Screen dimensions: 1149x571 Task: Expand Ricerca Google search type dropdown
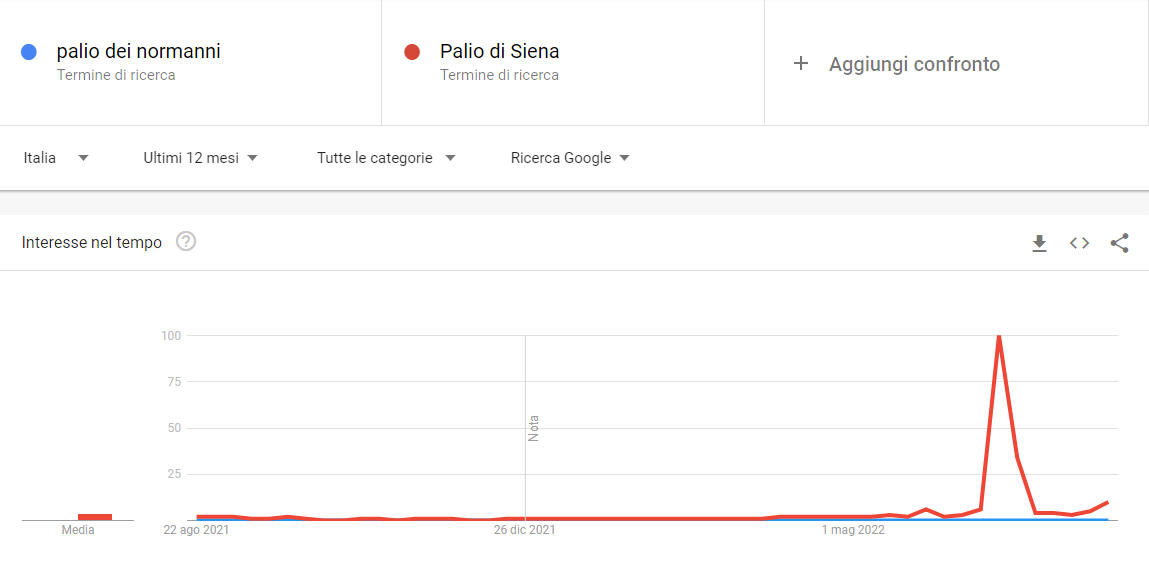pyautogui.click(x=570, y=158)
